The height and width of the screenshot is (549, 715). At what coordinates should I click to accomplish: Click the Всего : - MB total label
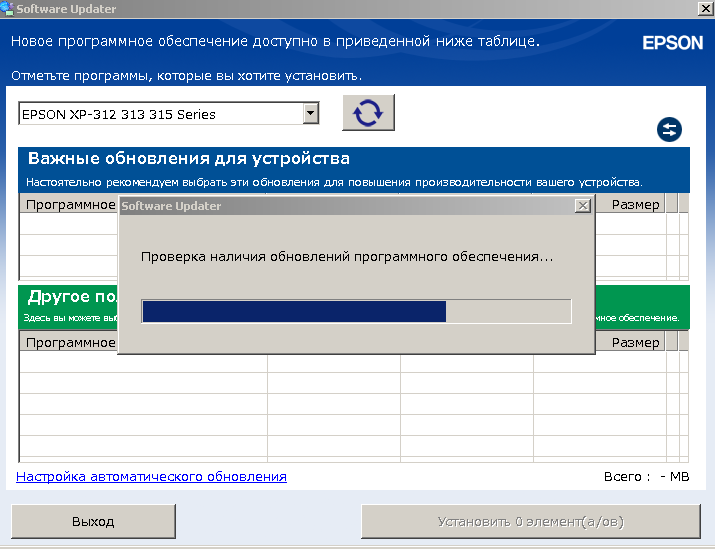coord(646,476)
